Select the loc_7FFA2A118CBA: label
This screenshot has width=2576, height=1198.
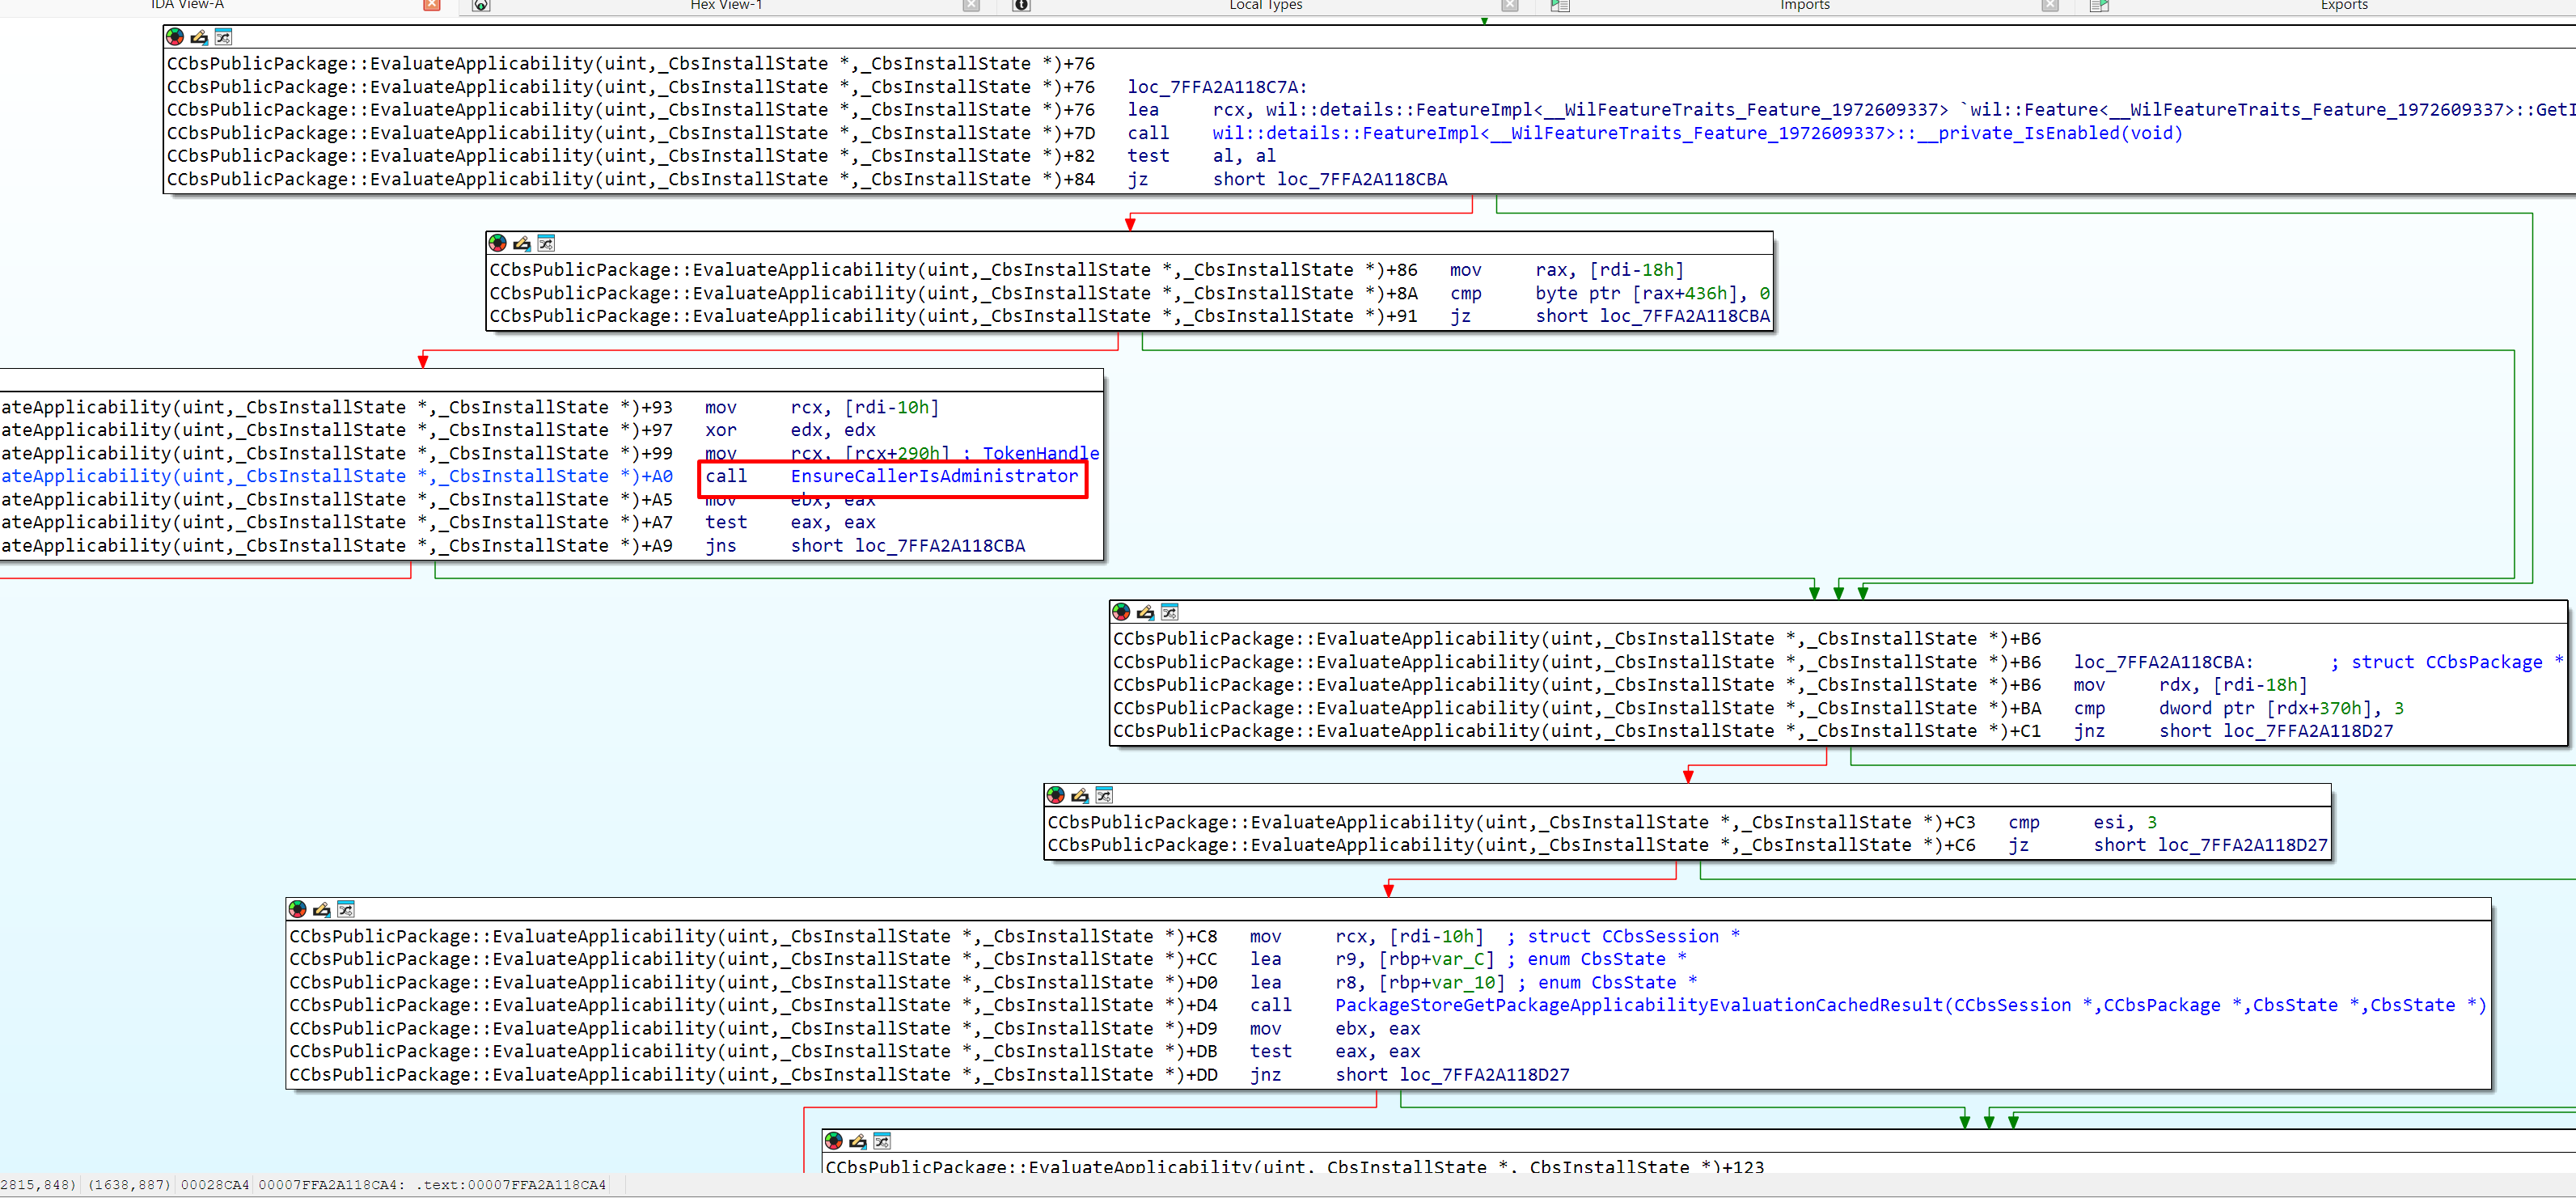2163,662
